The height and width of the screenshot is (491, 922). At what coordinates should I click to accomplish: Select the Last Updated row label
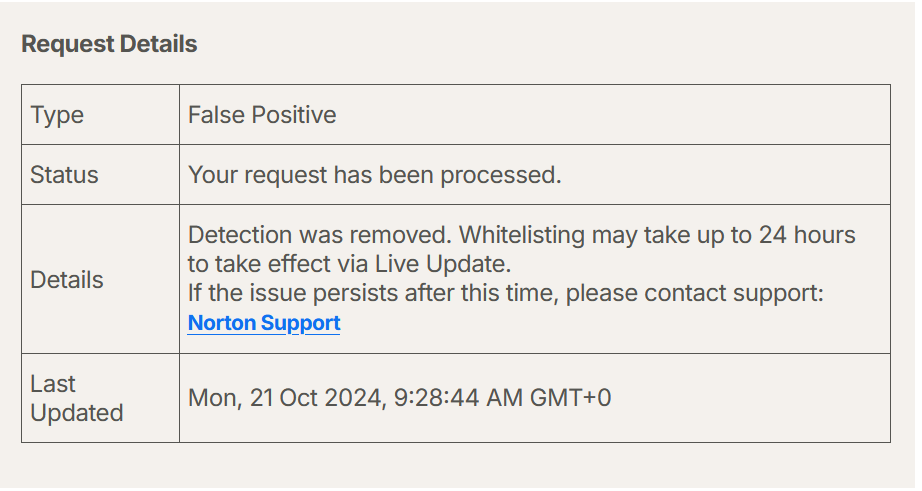pos(76,398)
